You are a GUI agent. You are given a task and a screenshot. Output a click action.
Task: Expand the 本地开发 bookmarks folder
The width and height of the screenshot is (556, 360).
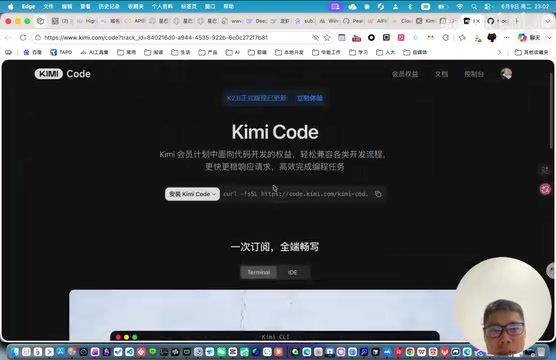coord(289,52)
